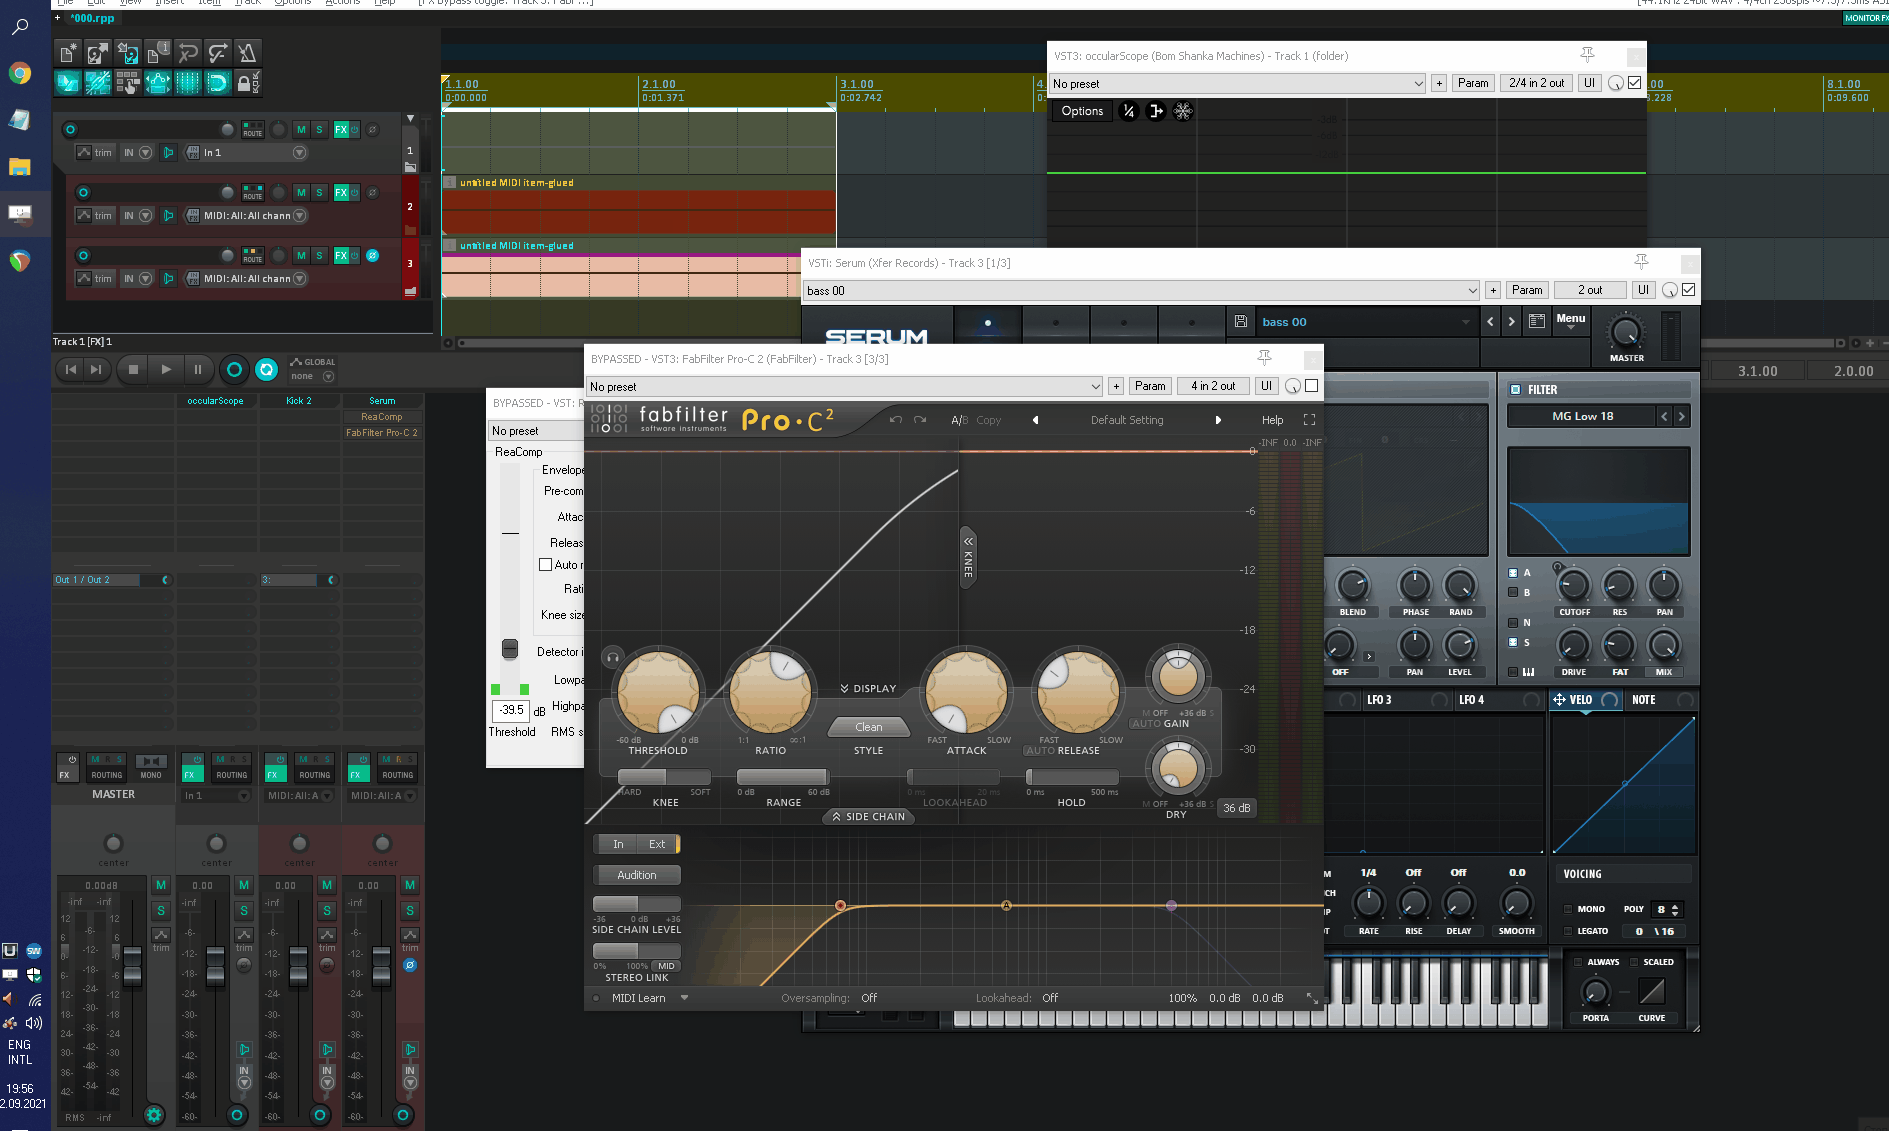This screenshot has width=1889, height=1131.
Task: Toggle Ripple Editing toolbar icon
Action: 128,83
